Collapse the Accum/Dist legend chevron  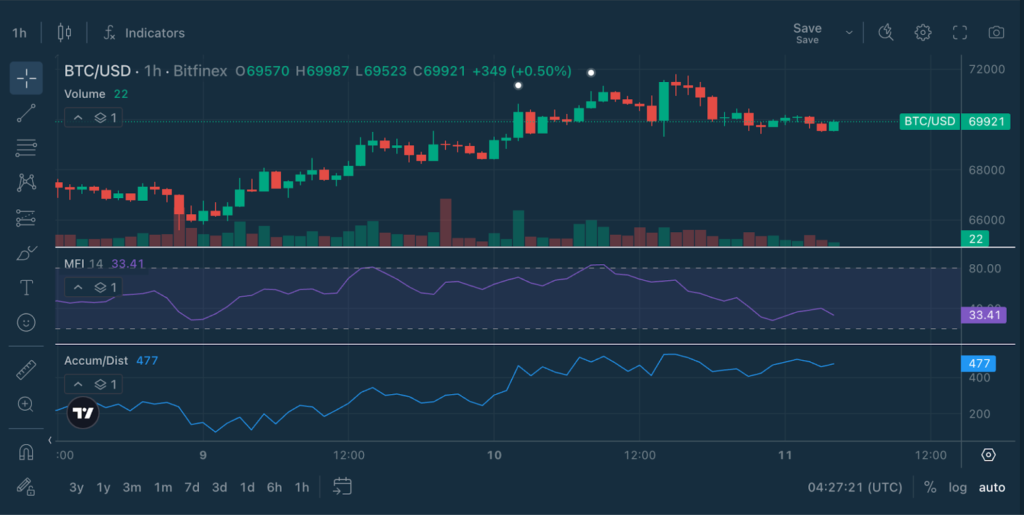coord(78,384)
